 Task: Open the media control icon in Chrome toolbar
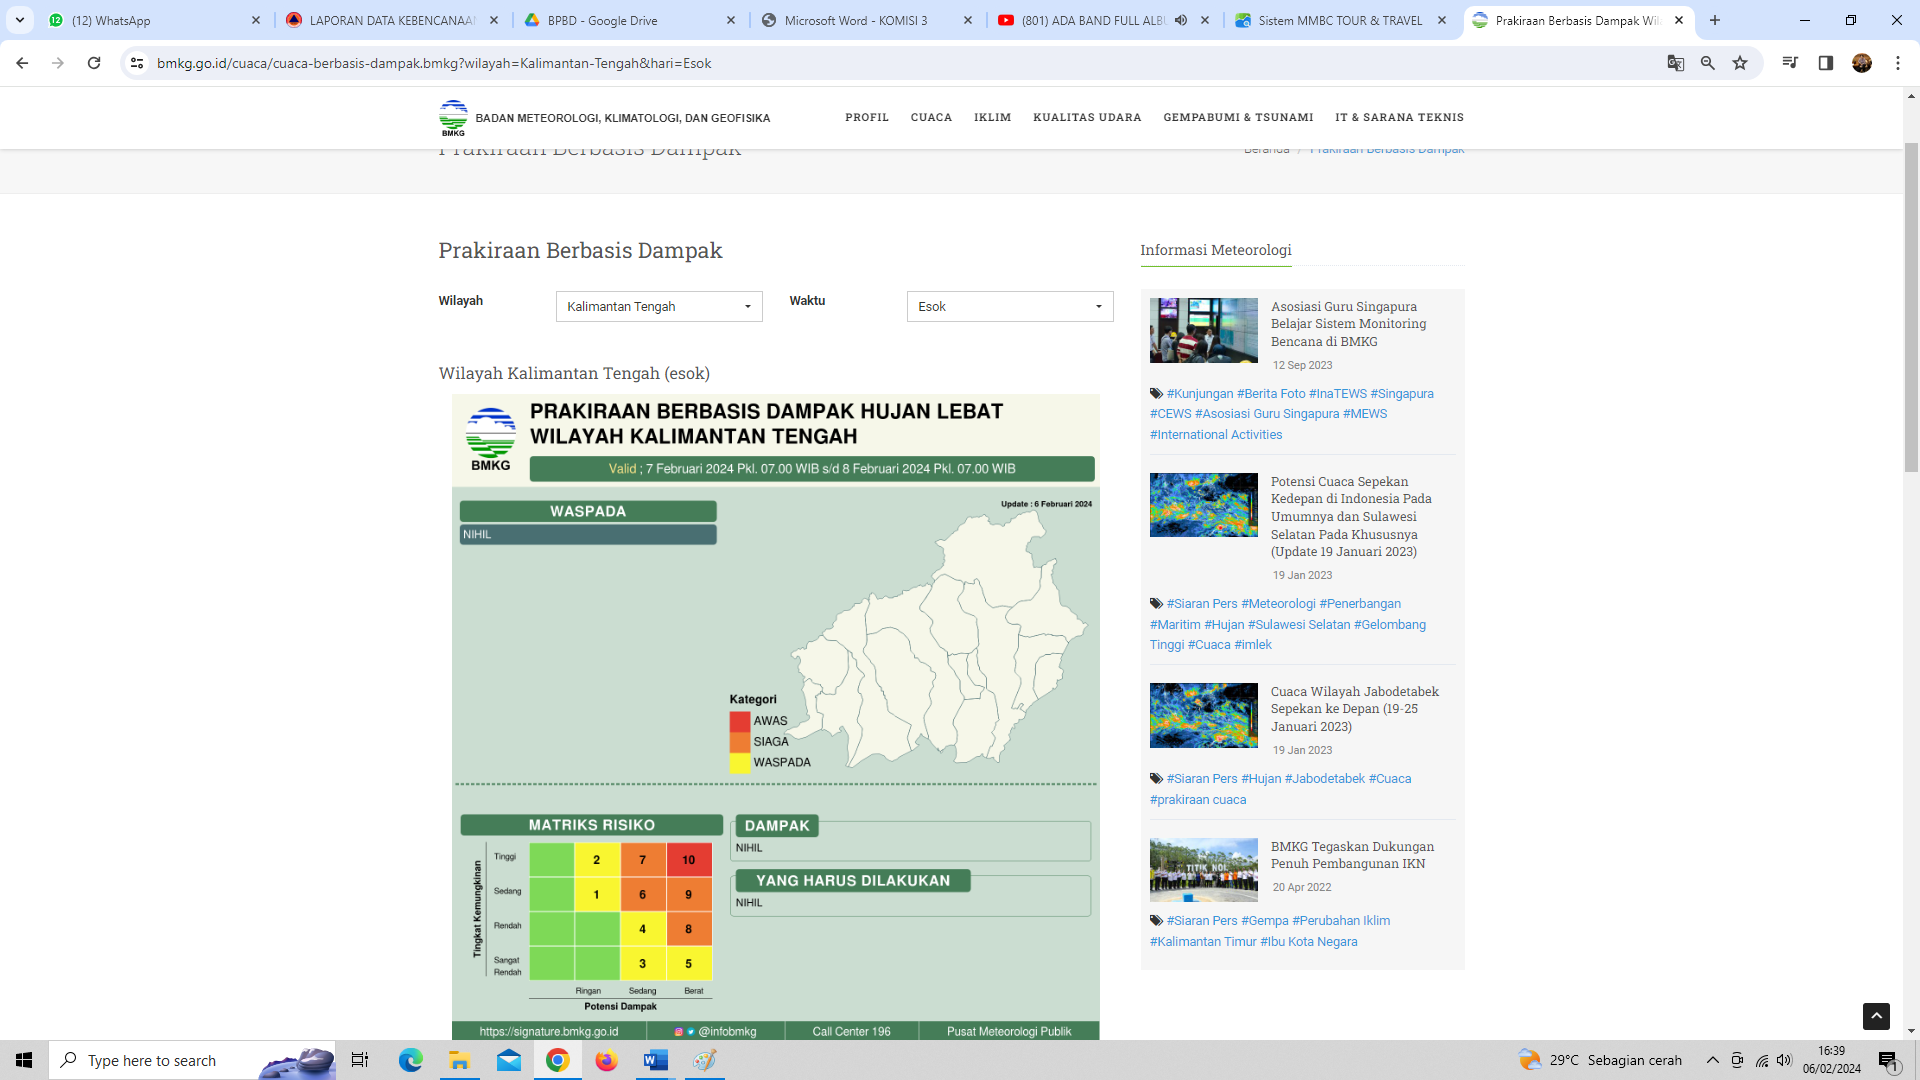pyautogui.click(x=1790, y=63)
